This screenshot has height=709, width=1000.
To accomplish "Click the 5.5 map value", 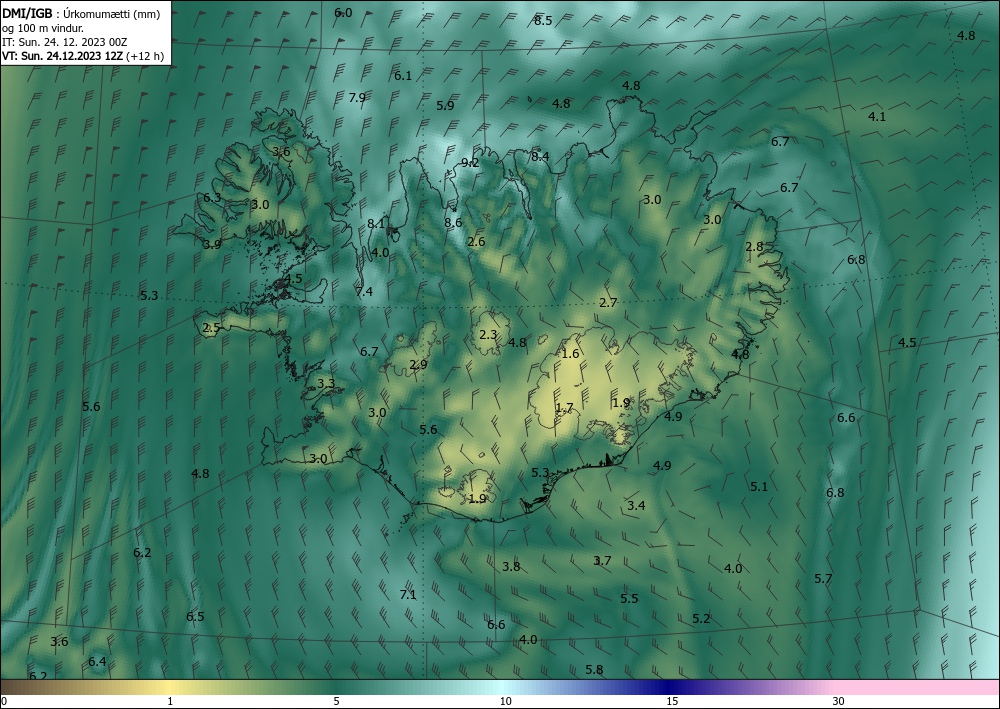I will click(x=629, y=599).
